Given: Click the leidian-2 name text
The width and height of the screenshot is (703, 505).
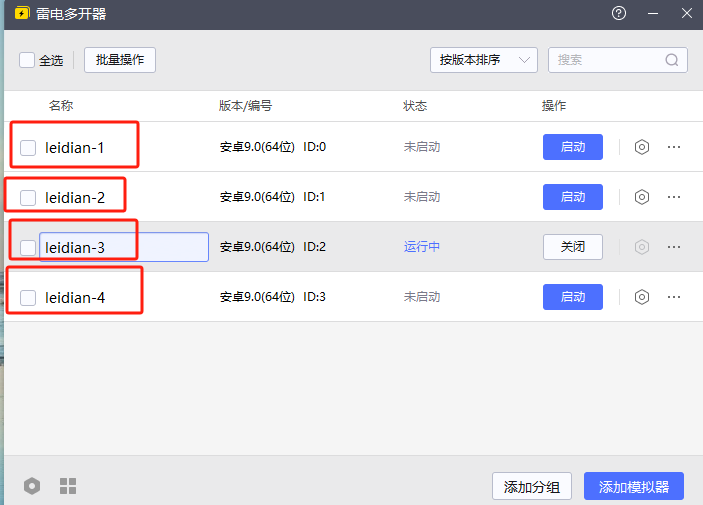Looking at the screenshot, I should click(x=75, y=198).
